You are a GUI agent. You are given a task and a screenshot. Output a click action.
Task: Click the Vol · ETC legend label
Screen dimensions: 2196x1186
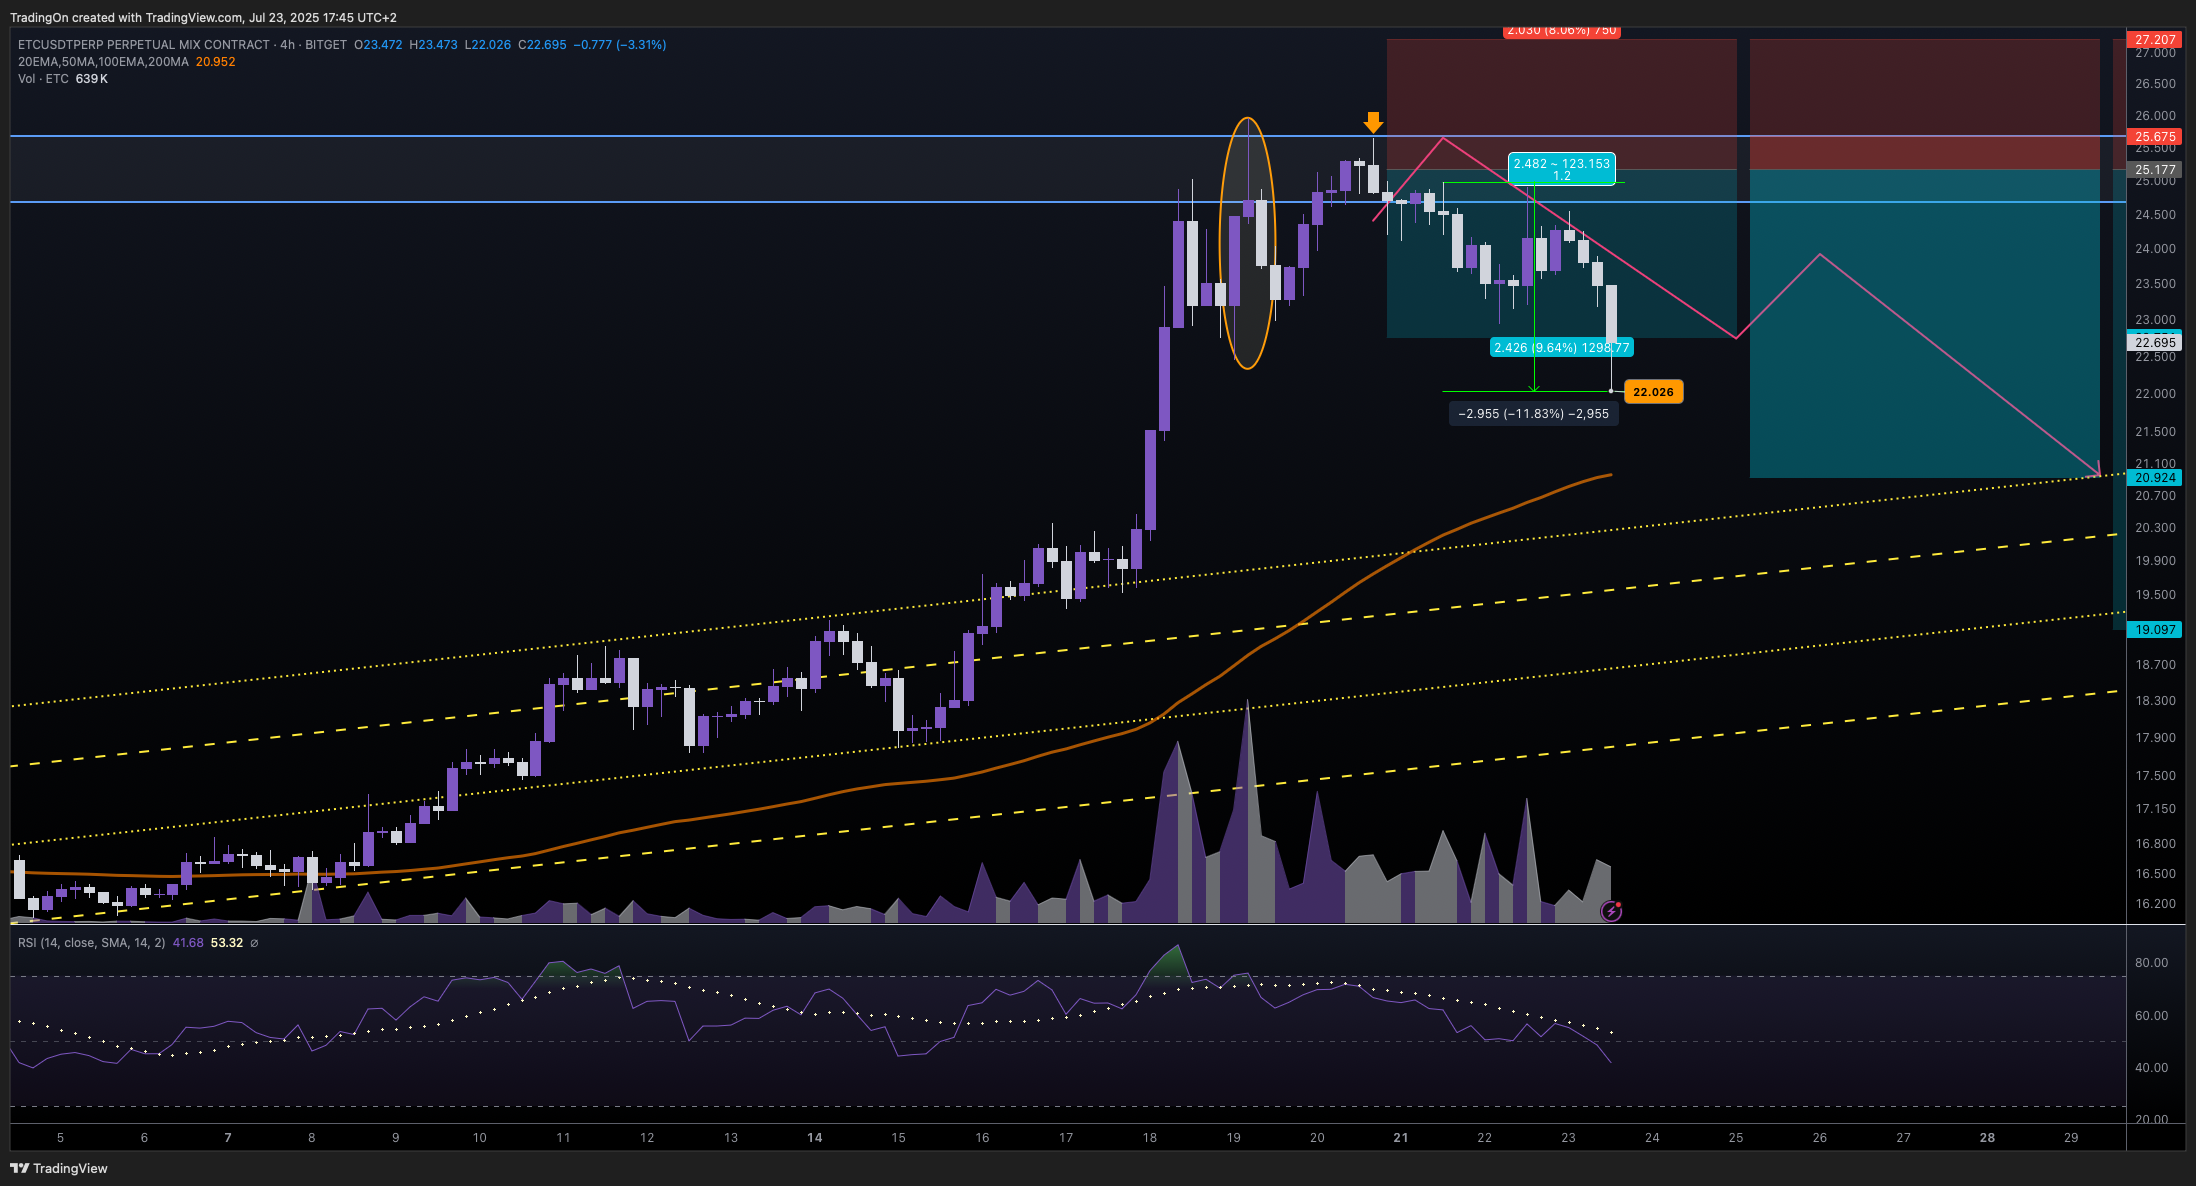43,79
